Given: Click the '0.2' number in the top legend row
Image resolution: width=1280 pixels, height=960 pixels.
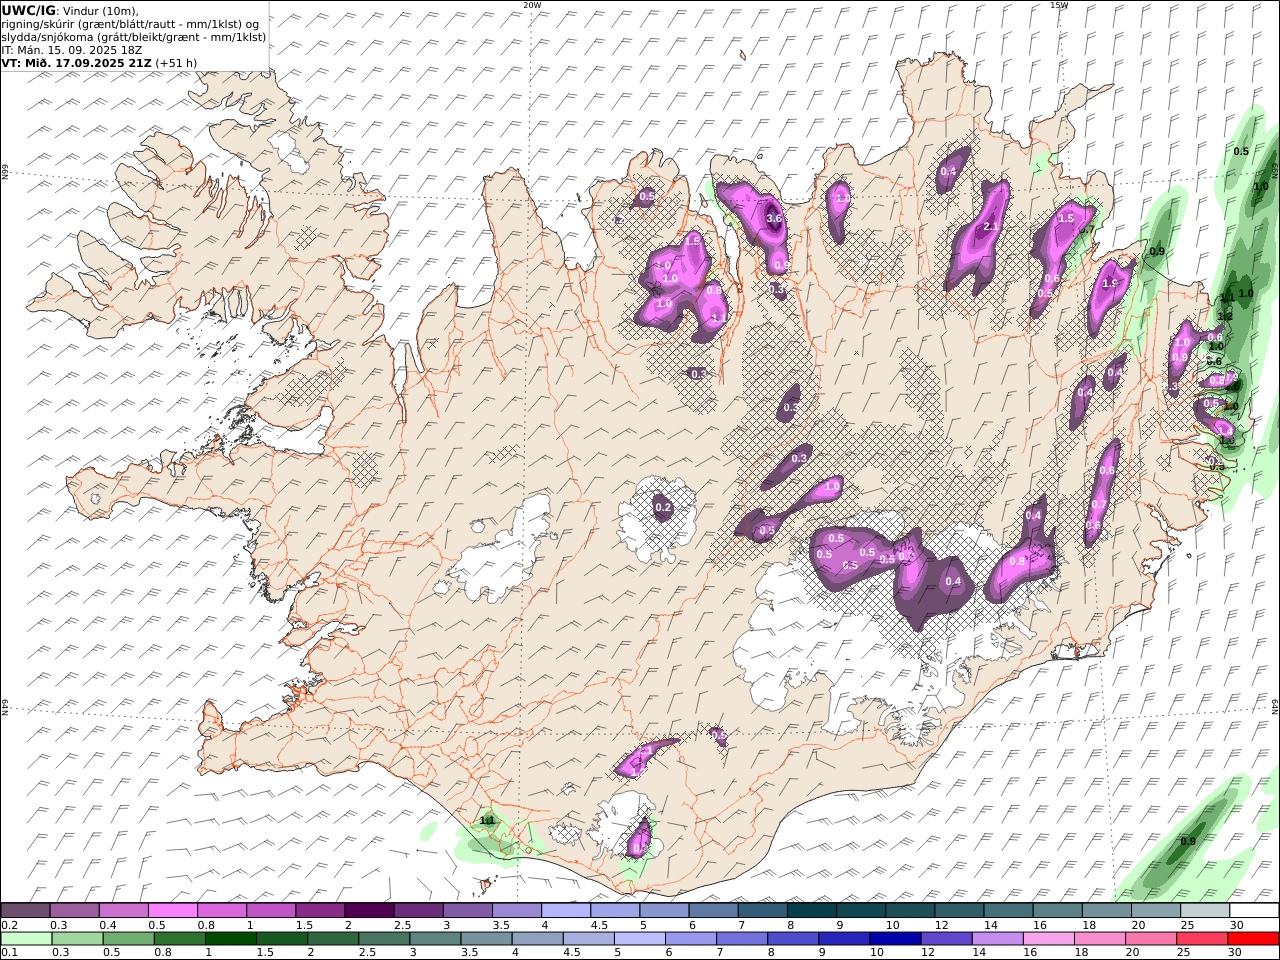Looking at the screenshot, I should pyautogui.click(x=9, y=925).
